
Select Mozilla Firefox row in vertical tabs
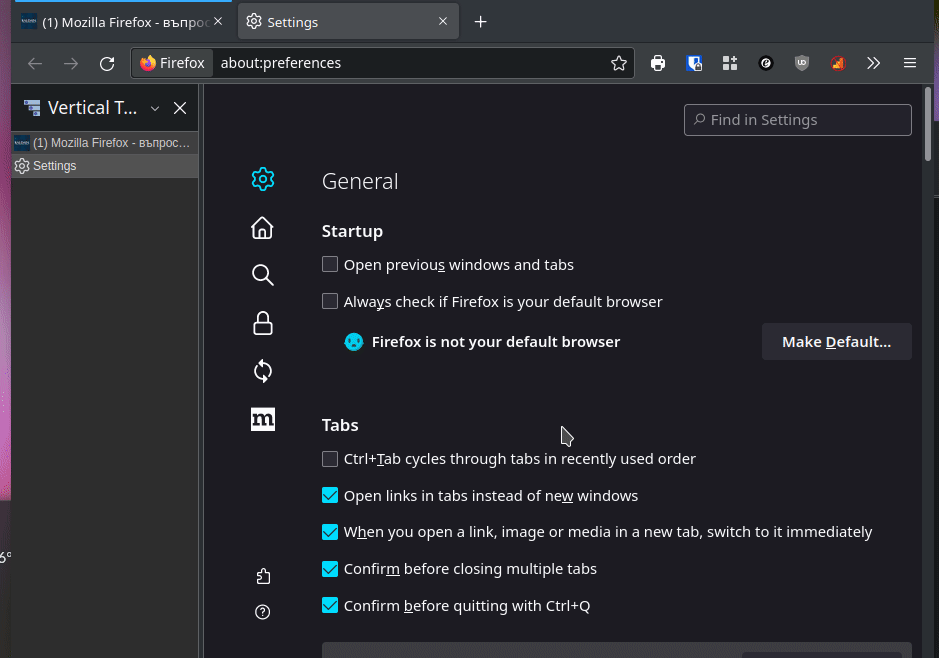105,142
